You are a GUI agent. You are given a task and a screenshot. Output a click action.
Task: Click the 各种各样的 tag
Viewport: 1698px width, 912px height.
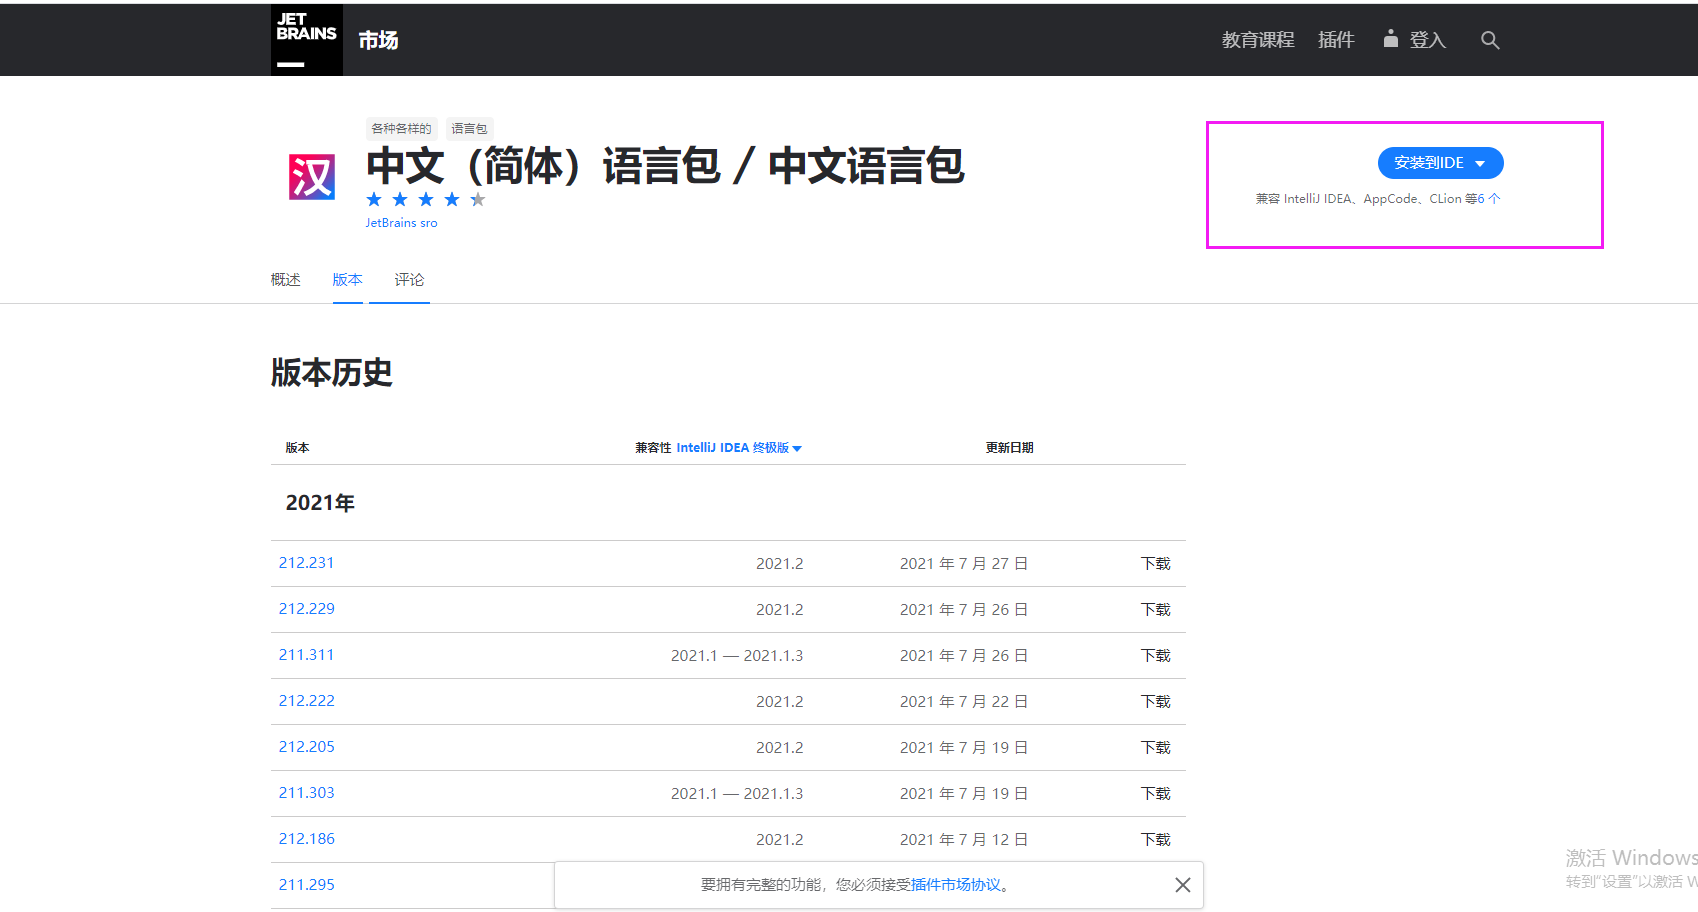(401, 128)
